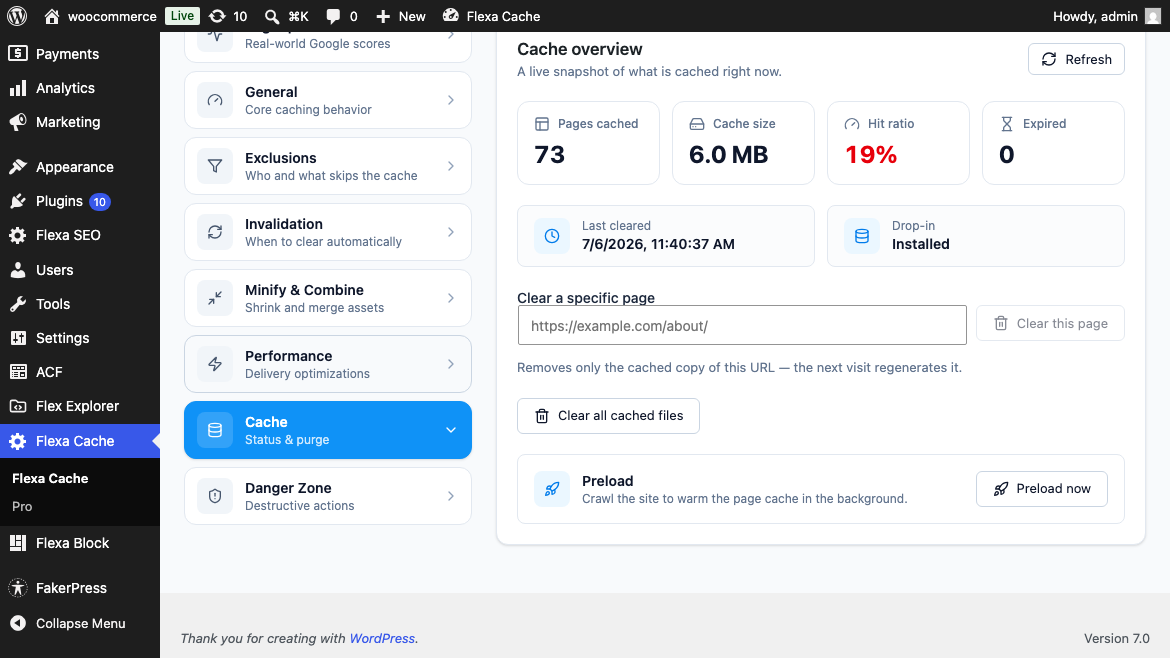Click the Users person icon
Image resolution: width=1170 pixels, height=658 pixels.
click(18, 270)
